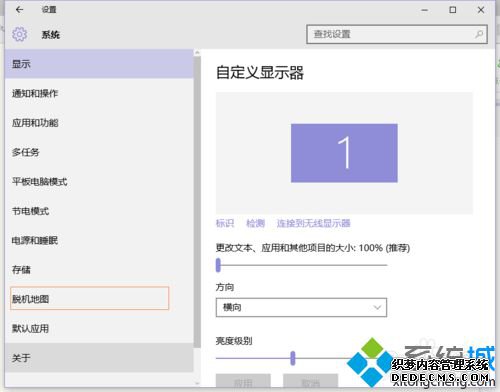The image size is (500, 392).
Task: Minimize the settings window
Action: pyautogui.click(x=424, y=10)
